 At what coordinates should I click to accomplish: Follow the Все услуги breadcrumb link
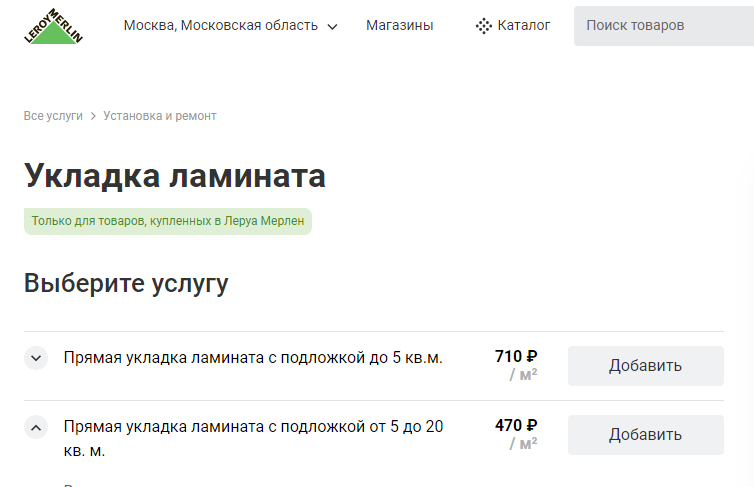click(x=53, y=116)
